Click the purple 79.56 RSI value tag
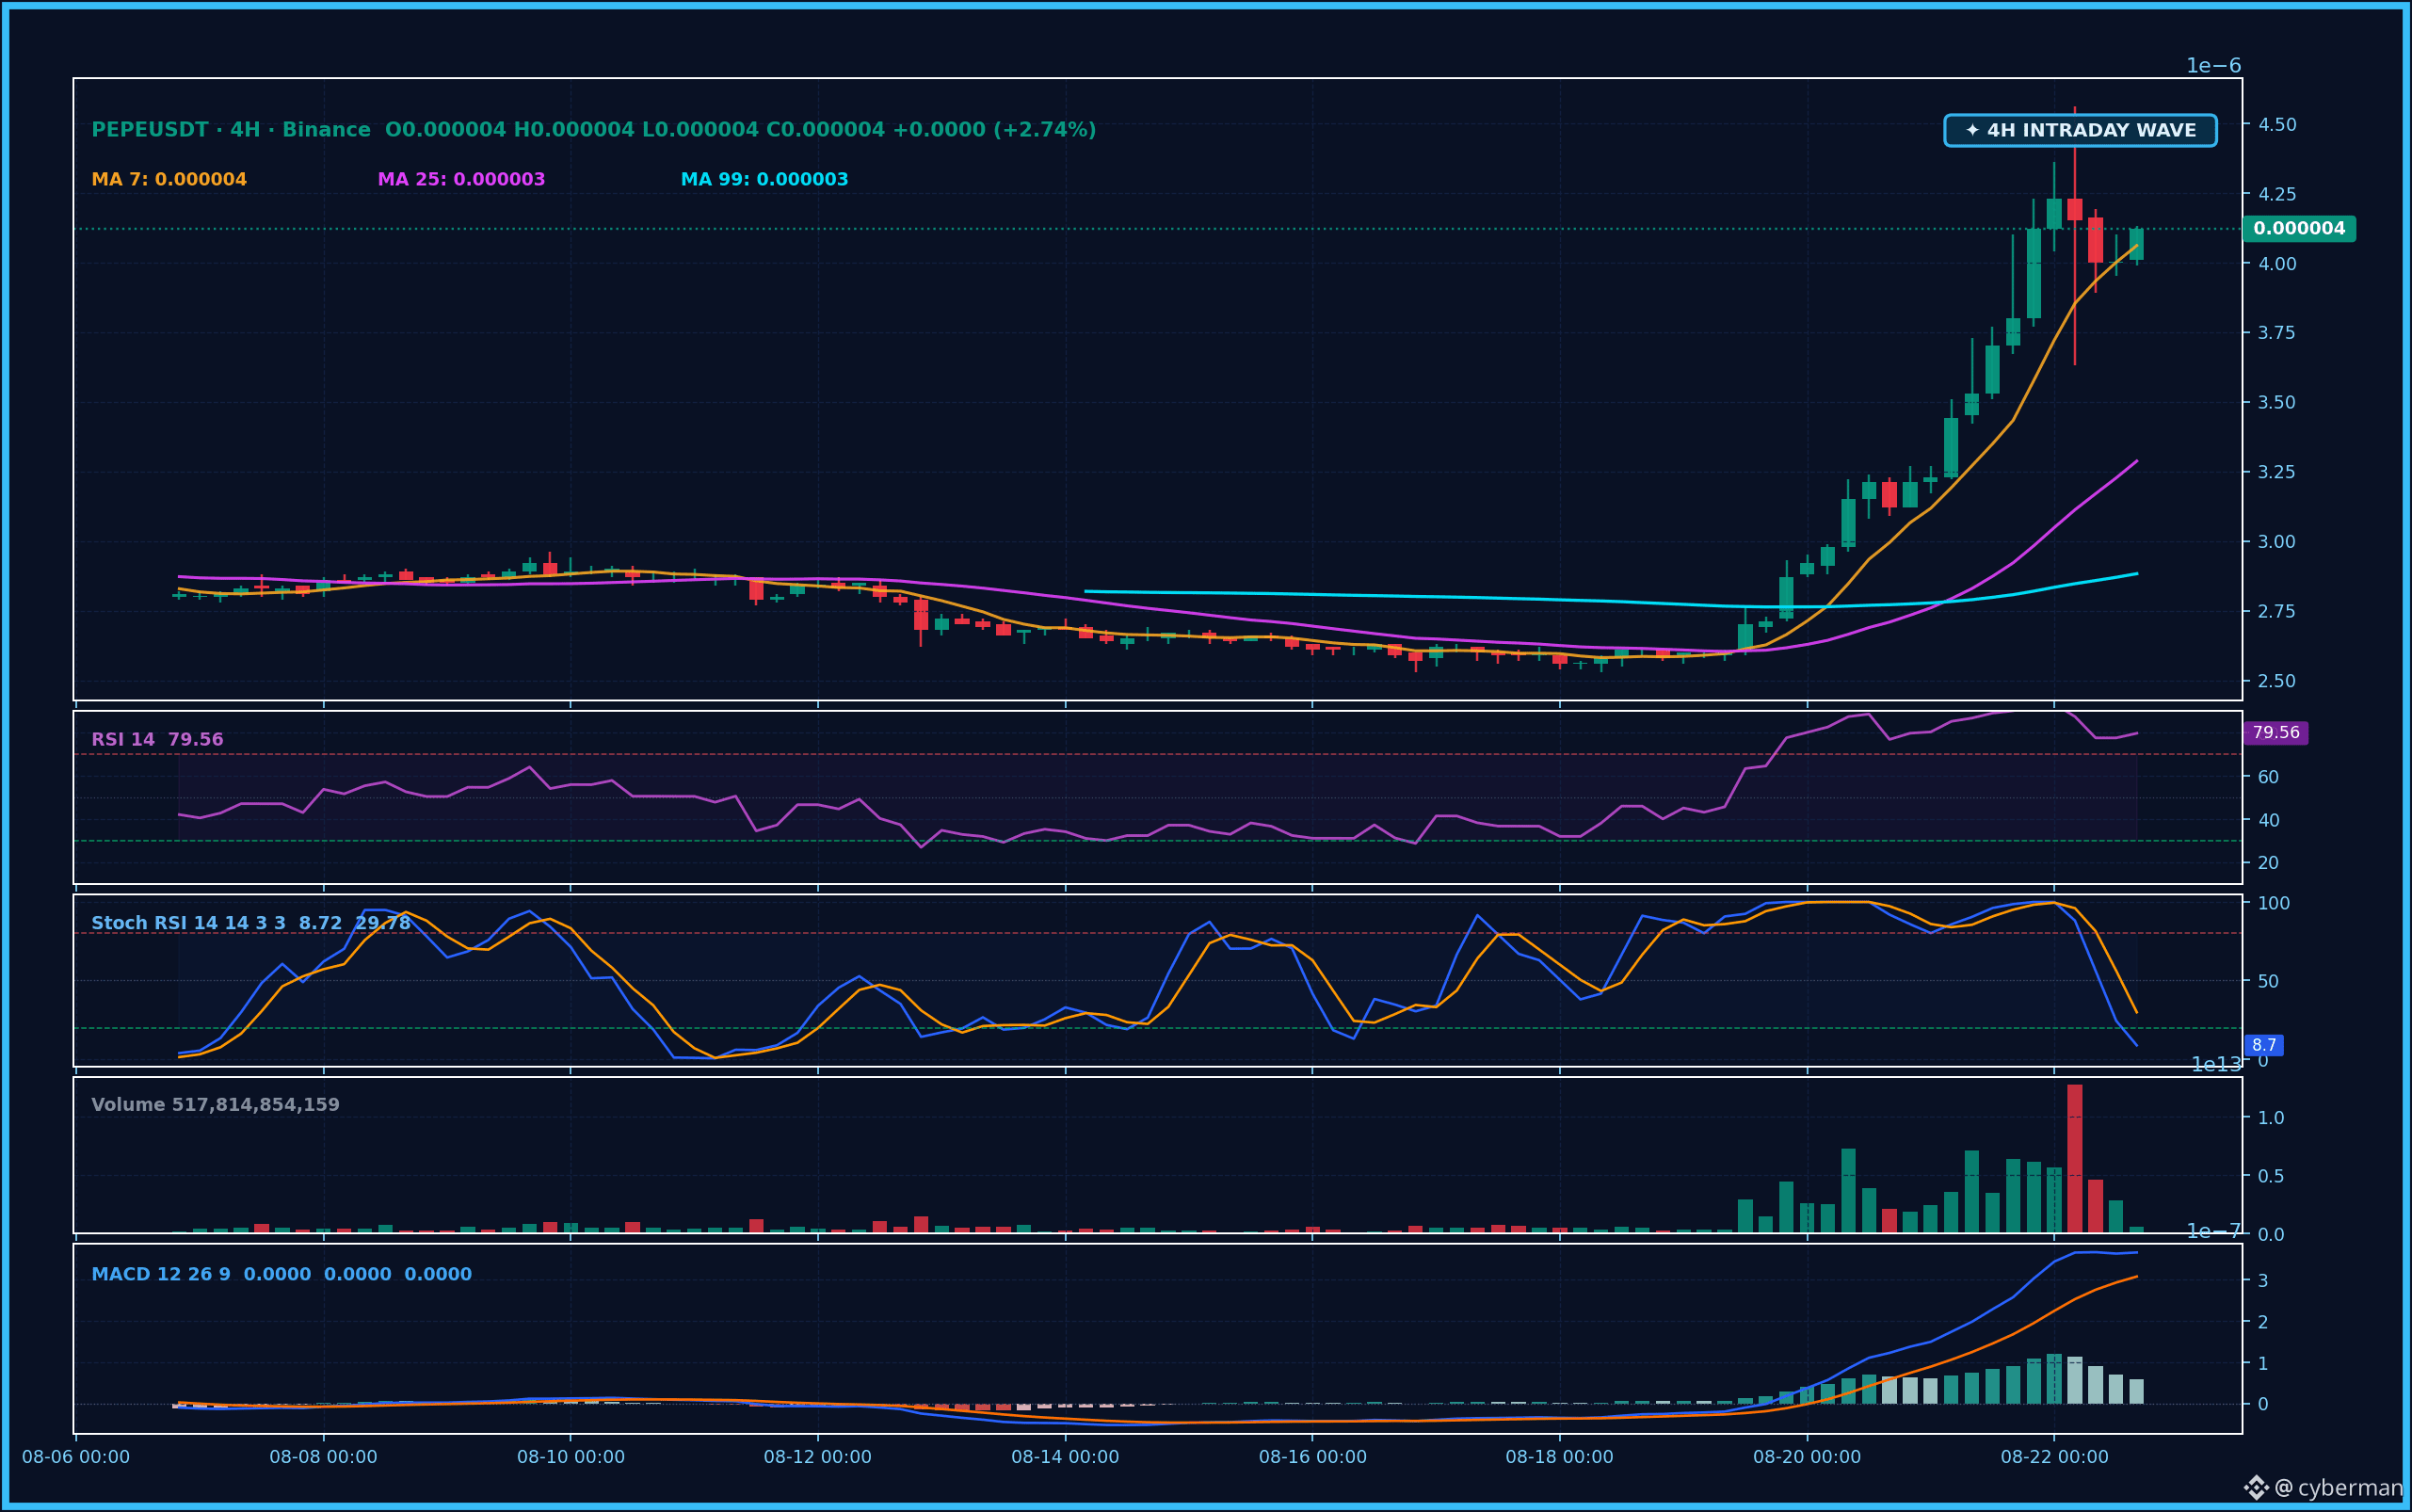Screen dimensions: 2412x1512 2276,733
